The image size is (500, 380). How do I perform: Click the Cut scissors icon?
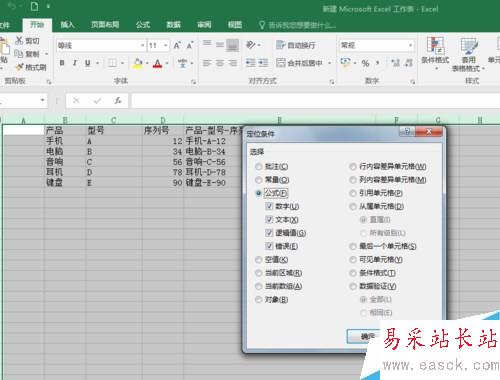tap(19, 40)
